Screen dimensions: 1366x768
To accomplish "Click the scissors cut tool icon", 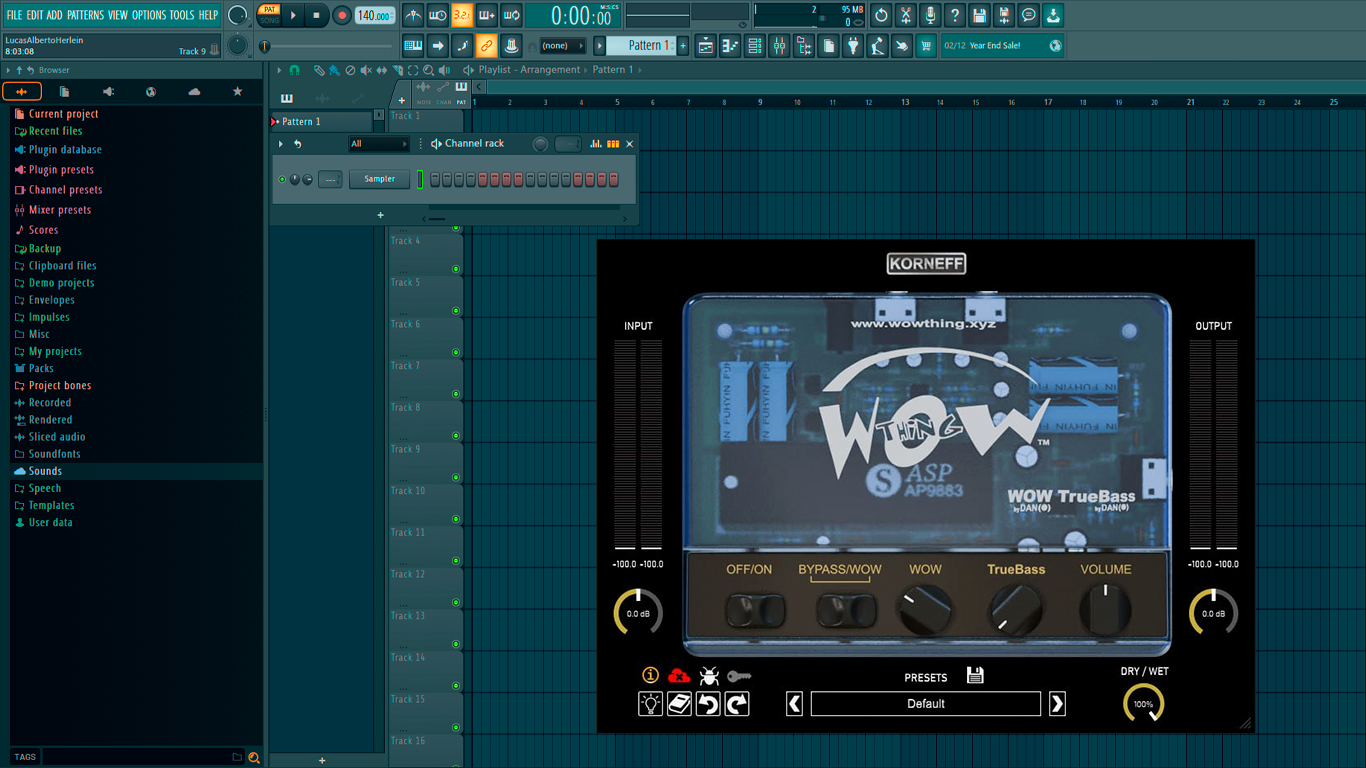I will coord(905,15).
